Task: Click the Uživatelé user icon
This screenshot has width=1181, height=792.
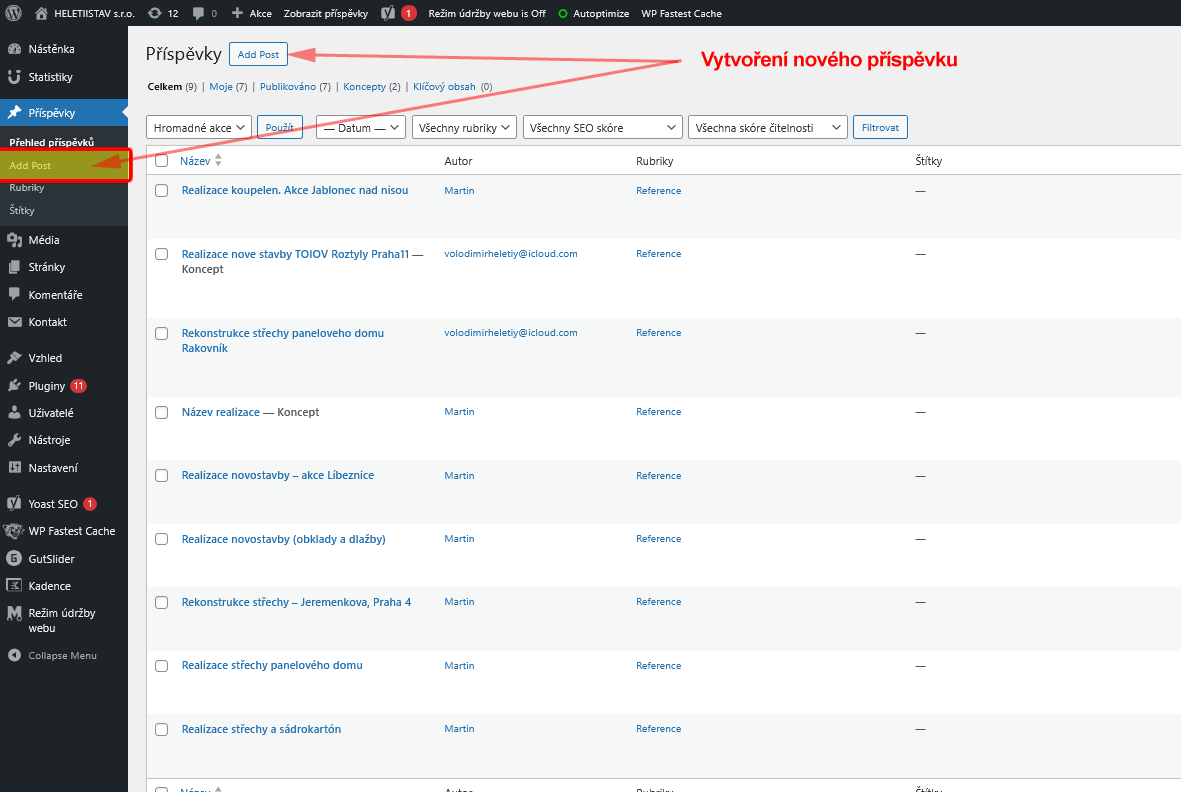Action: tap(14, 413)
